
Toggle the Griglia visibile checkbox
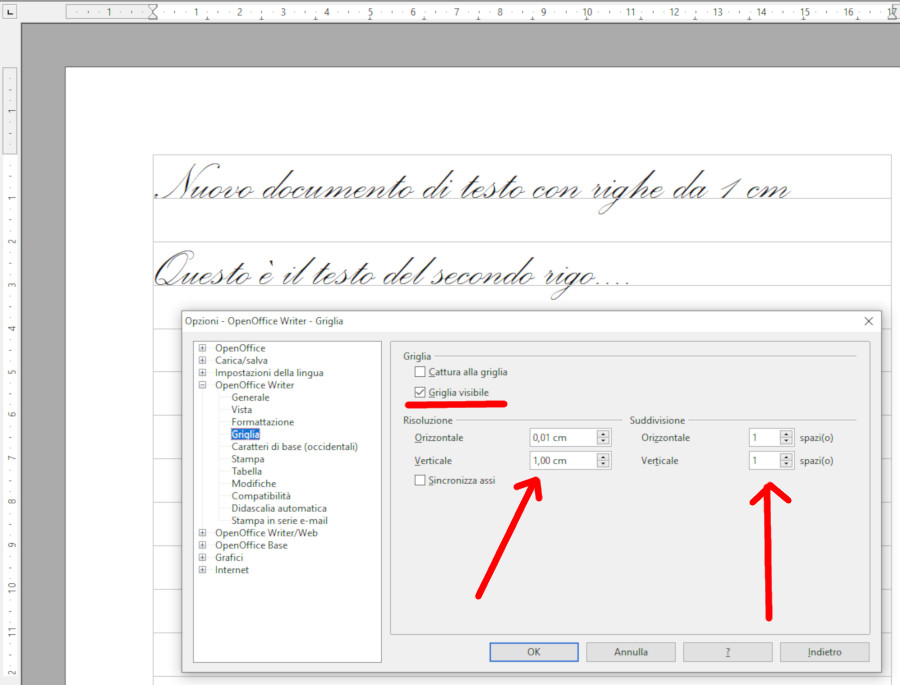[420, 393]
